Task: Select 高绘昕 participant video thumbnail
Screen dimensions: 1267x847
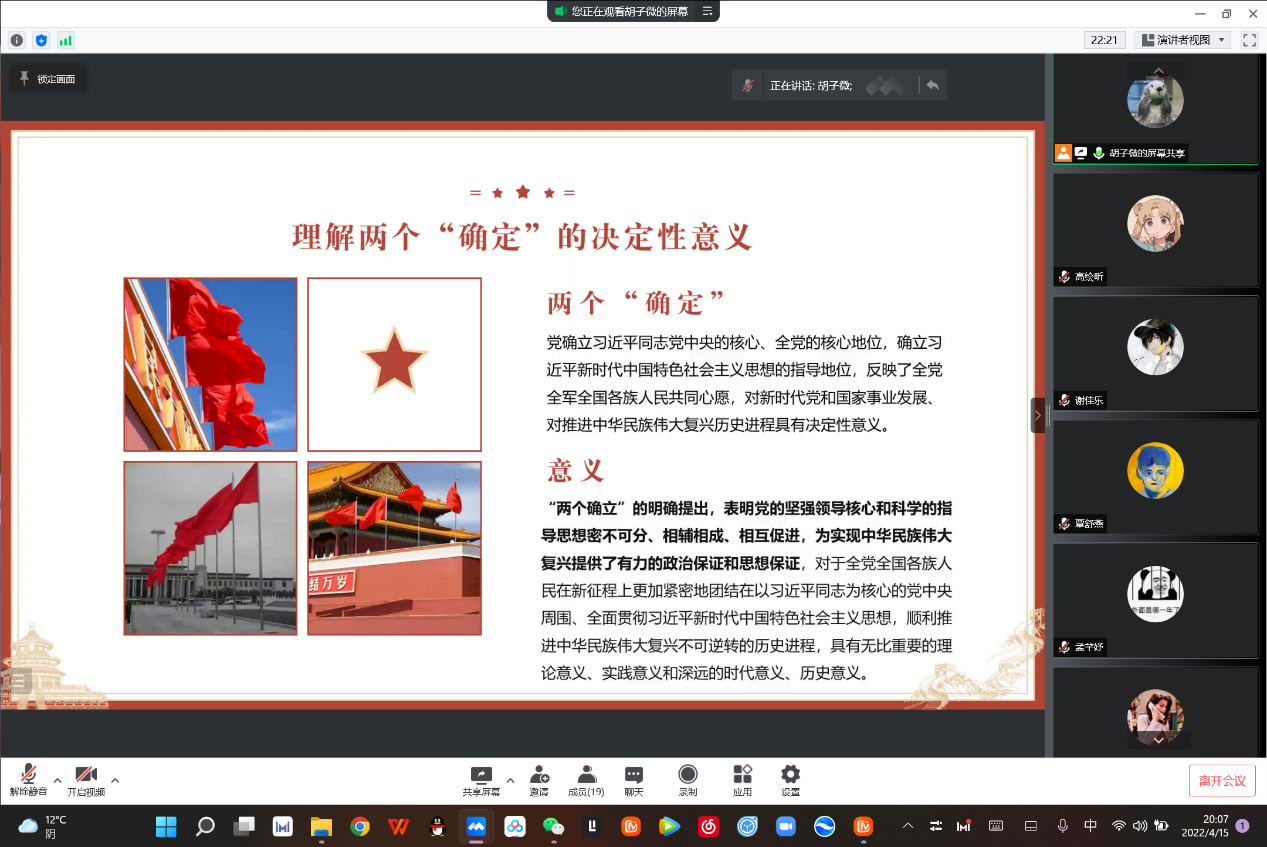Action: click(x=1155, y=229)
